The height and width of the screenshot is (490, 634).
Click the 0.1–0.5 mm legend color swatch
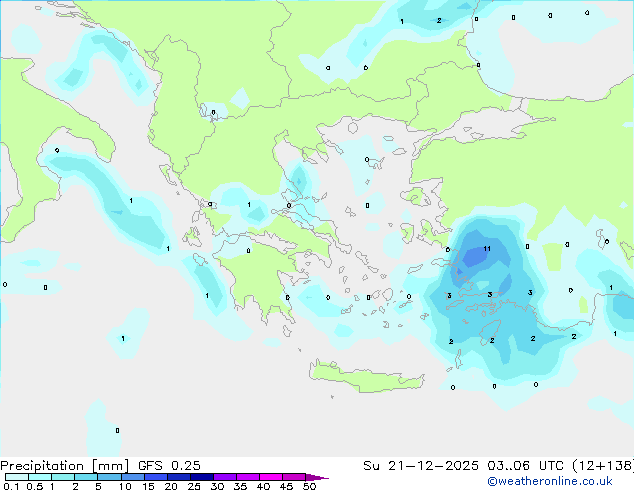[17, 477]
